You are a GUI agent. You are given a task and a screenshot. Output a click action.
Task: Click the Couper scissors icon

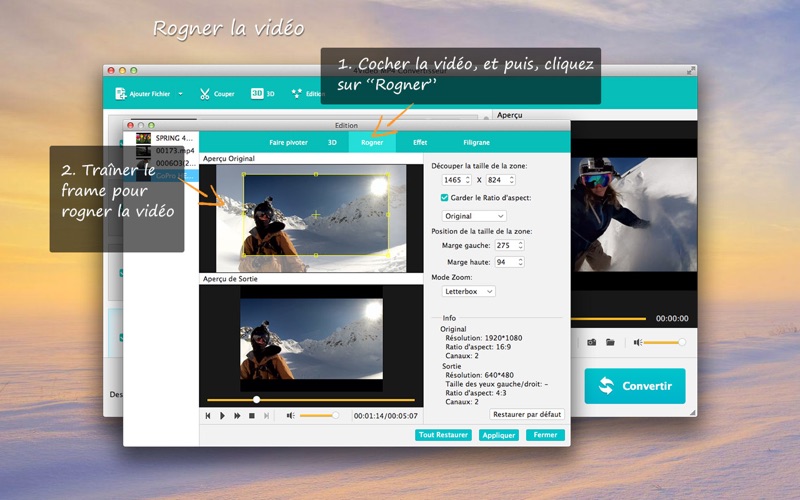click(x=205, y=94)
